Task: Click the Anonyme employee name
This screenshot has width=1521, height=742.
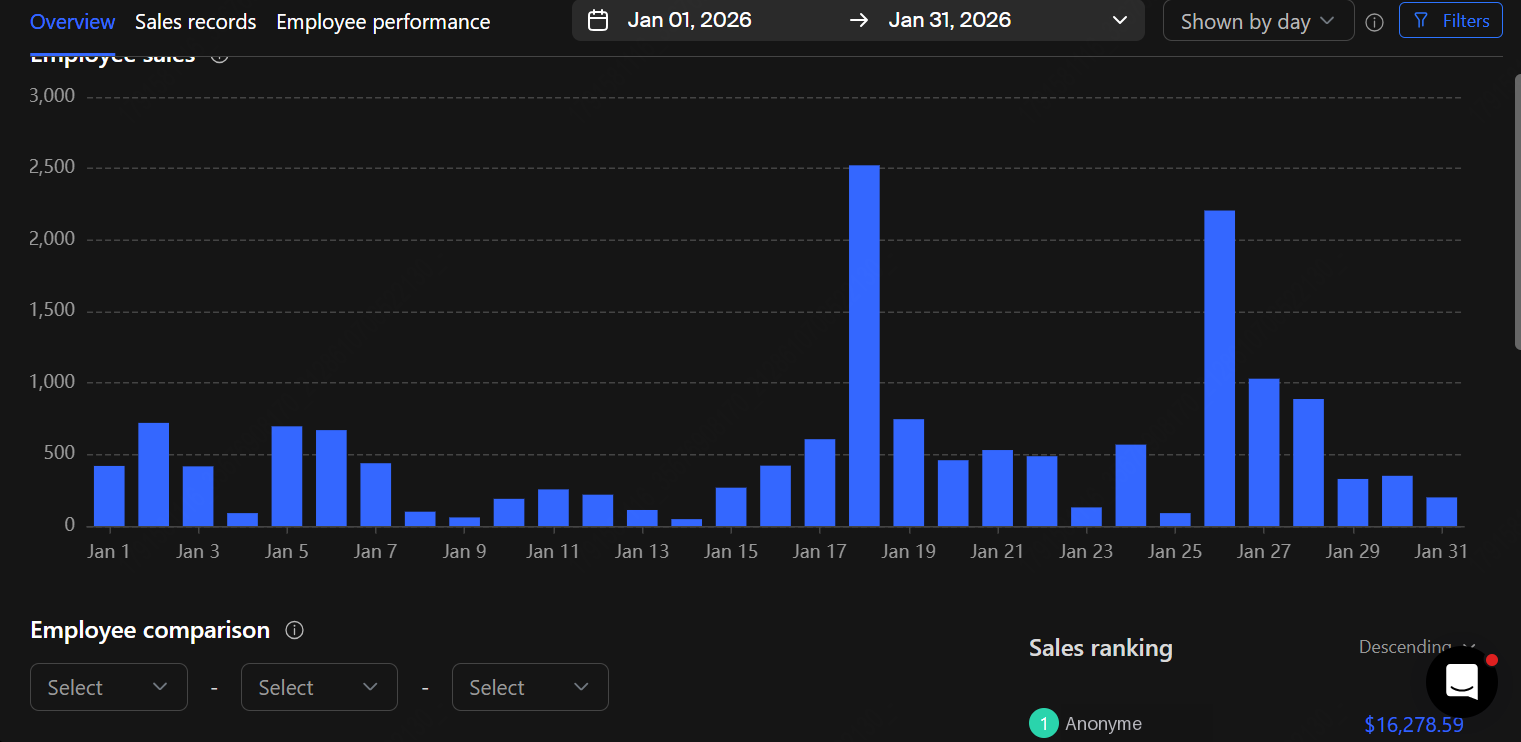Action: click(x=1103, y=723)
